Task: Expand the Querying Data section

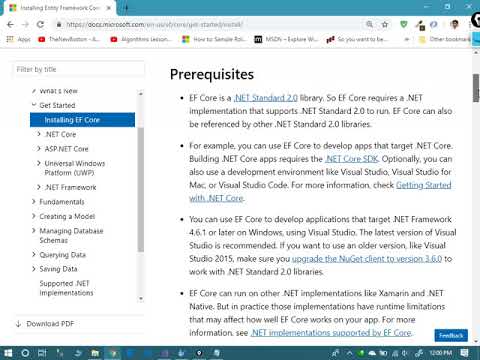Action: point(34,255)
